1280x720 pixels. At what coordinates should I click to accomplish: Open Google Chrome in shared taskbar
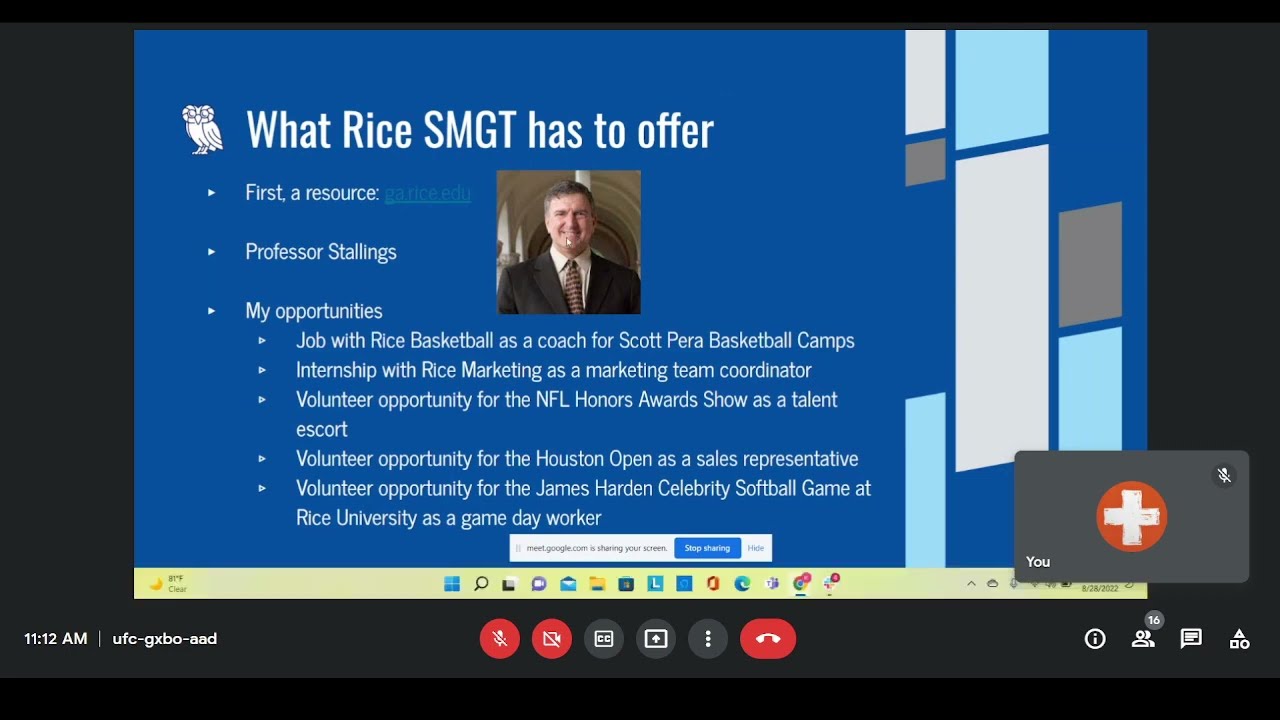click(801, 583)
